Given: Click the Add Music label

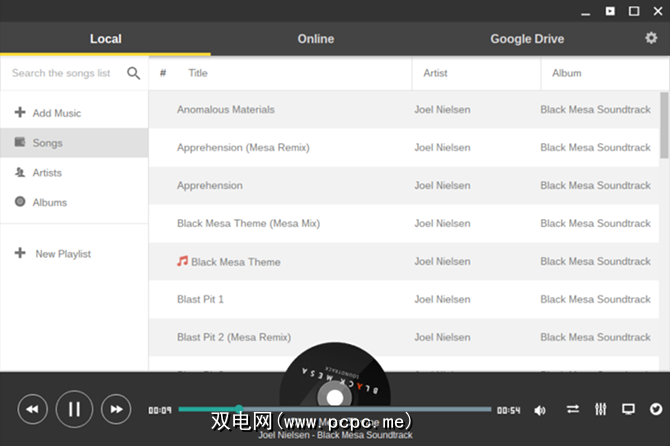Looking at the screenshot, I should (57, 113).
